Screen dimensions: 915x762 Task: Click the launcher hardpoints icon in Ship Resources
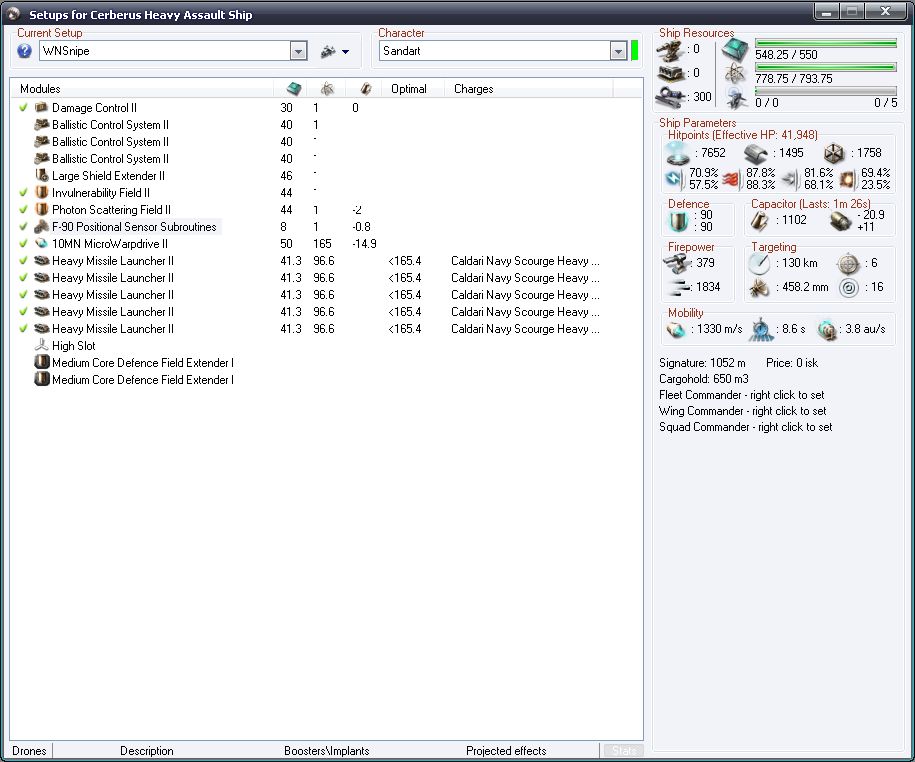click(x=670, y=74)
